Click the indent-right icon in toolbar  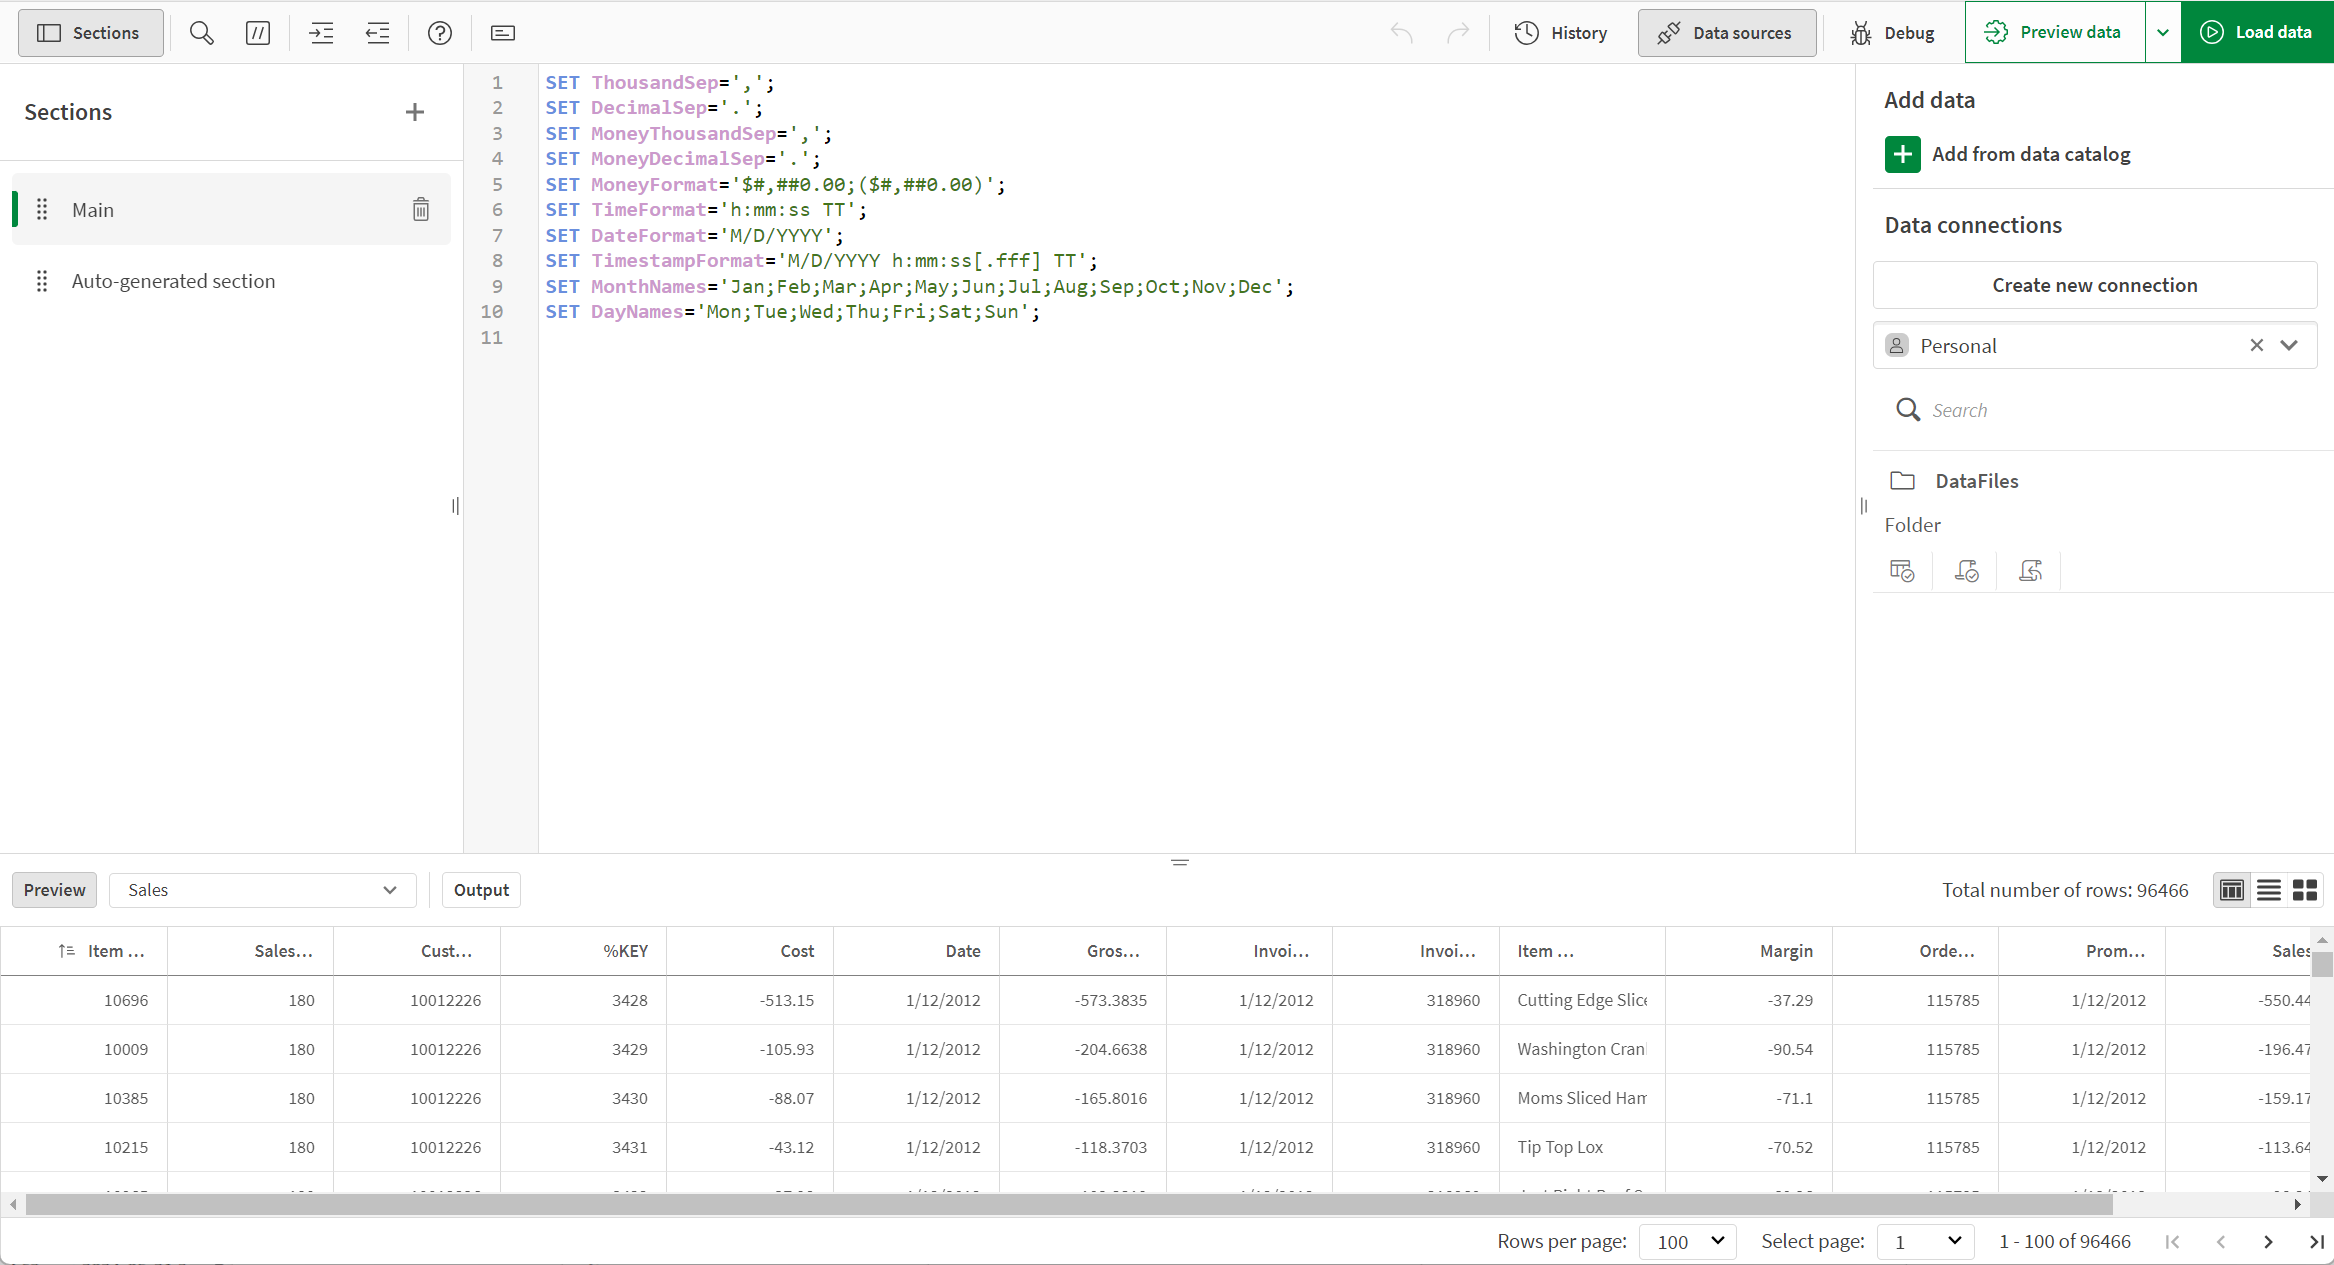[321, 33]
